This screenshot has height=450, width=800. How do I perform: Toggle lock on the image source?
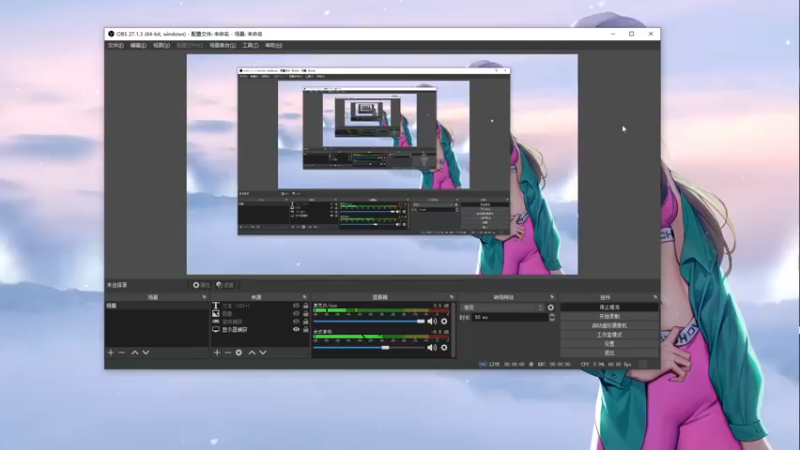point(306,313)
